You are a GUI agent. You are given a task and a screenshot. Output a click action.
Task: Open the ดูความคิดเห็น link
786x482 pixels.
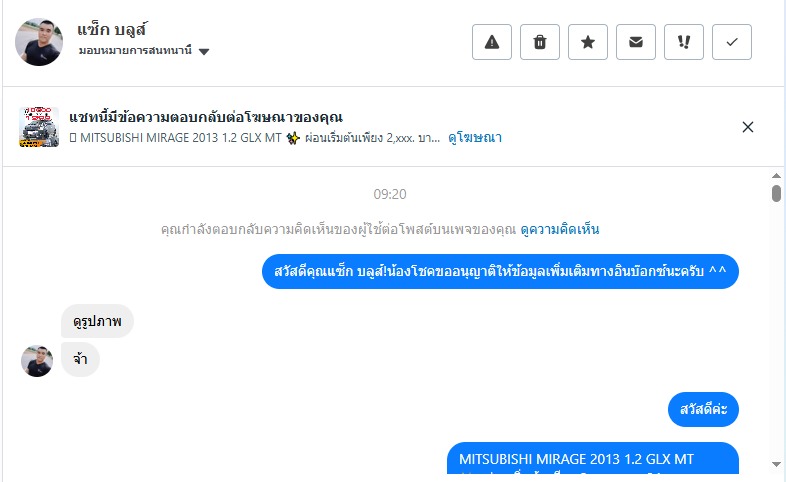pyautogui.click(x=560, y=229)
